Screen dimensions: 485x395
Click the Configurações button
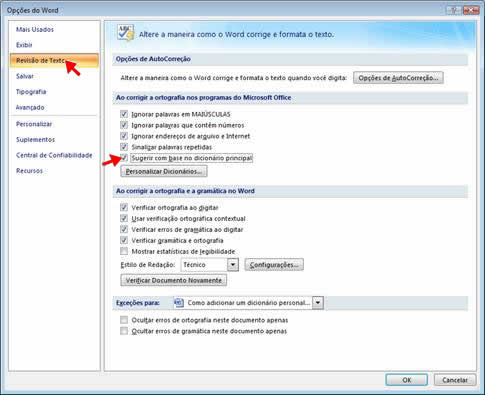tap(274, 265)
